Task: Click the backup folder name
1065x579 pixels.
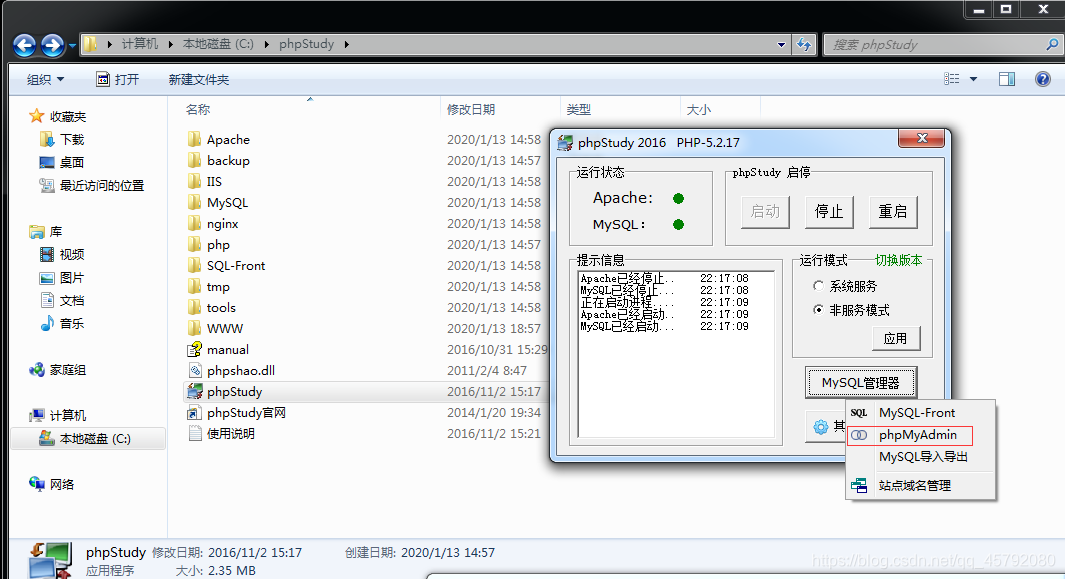Action: pyautogui.click(x=228, y=160)
